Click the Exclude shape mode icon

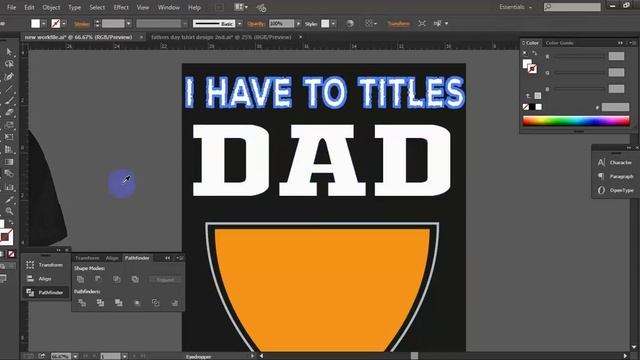coord(135,279)
